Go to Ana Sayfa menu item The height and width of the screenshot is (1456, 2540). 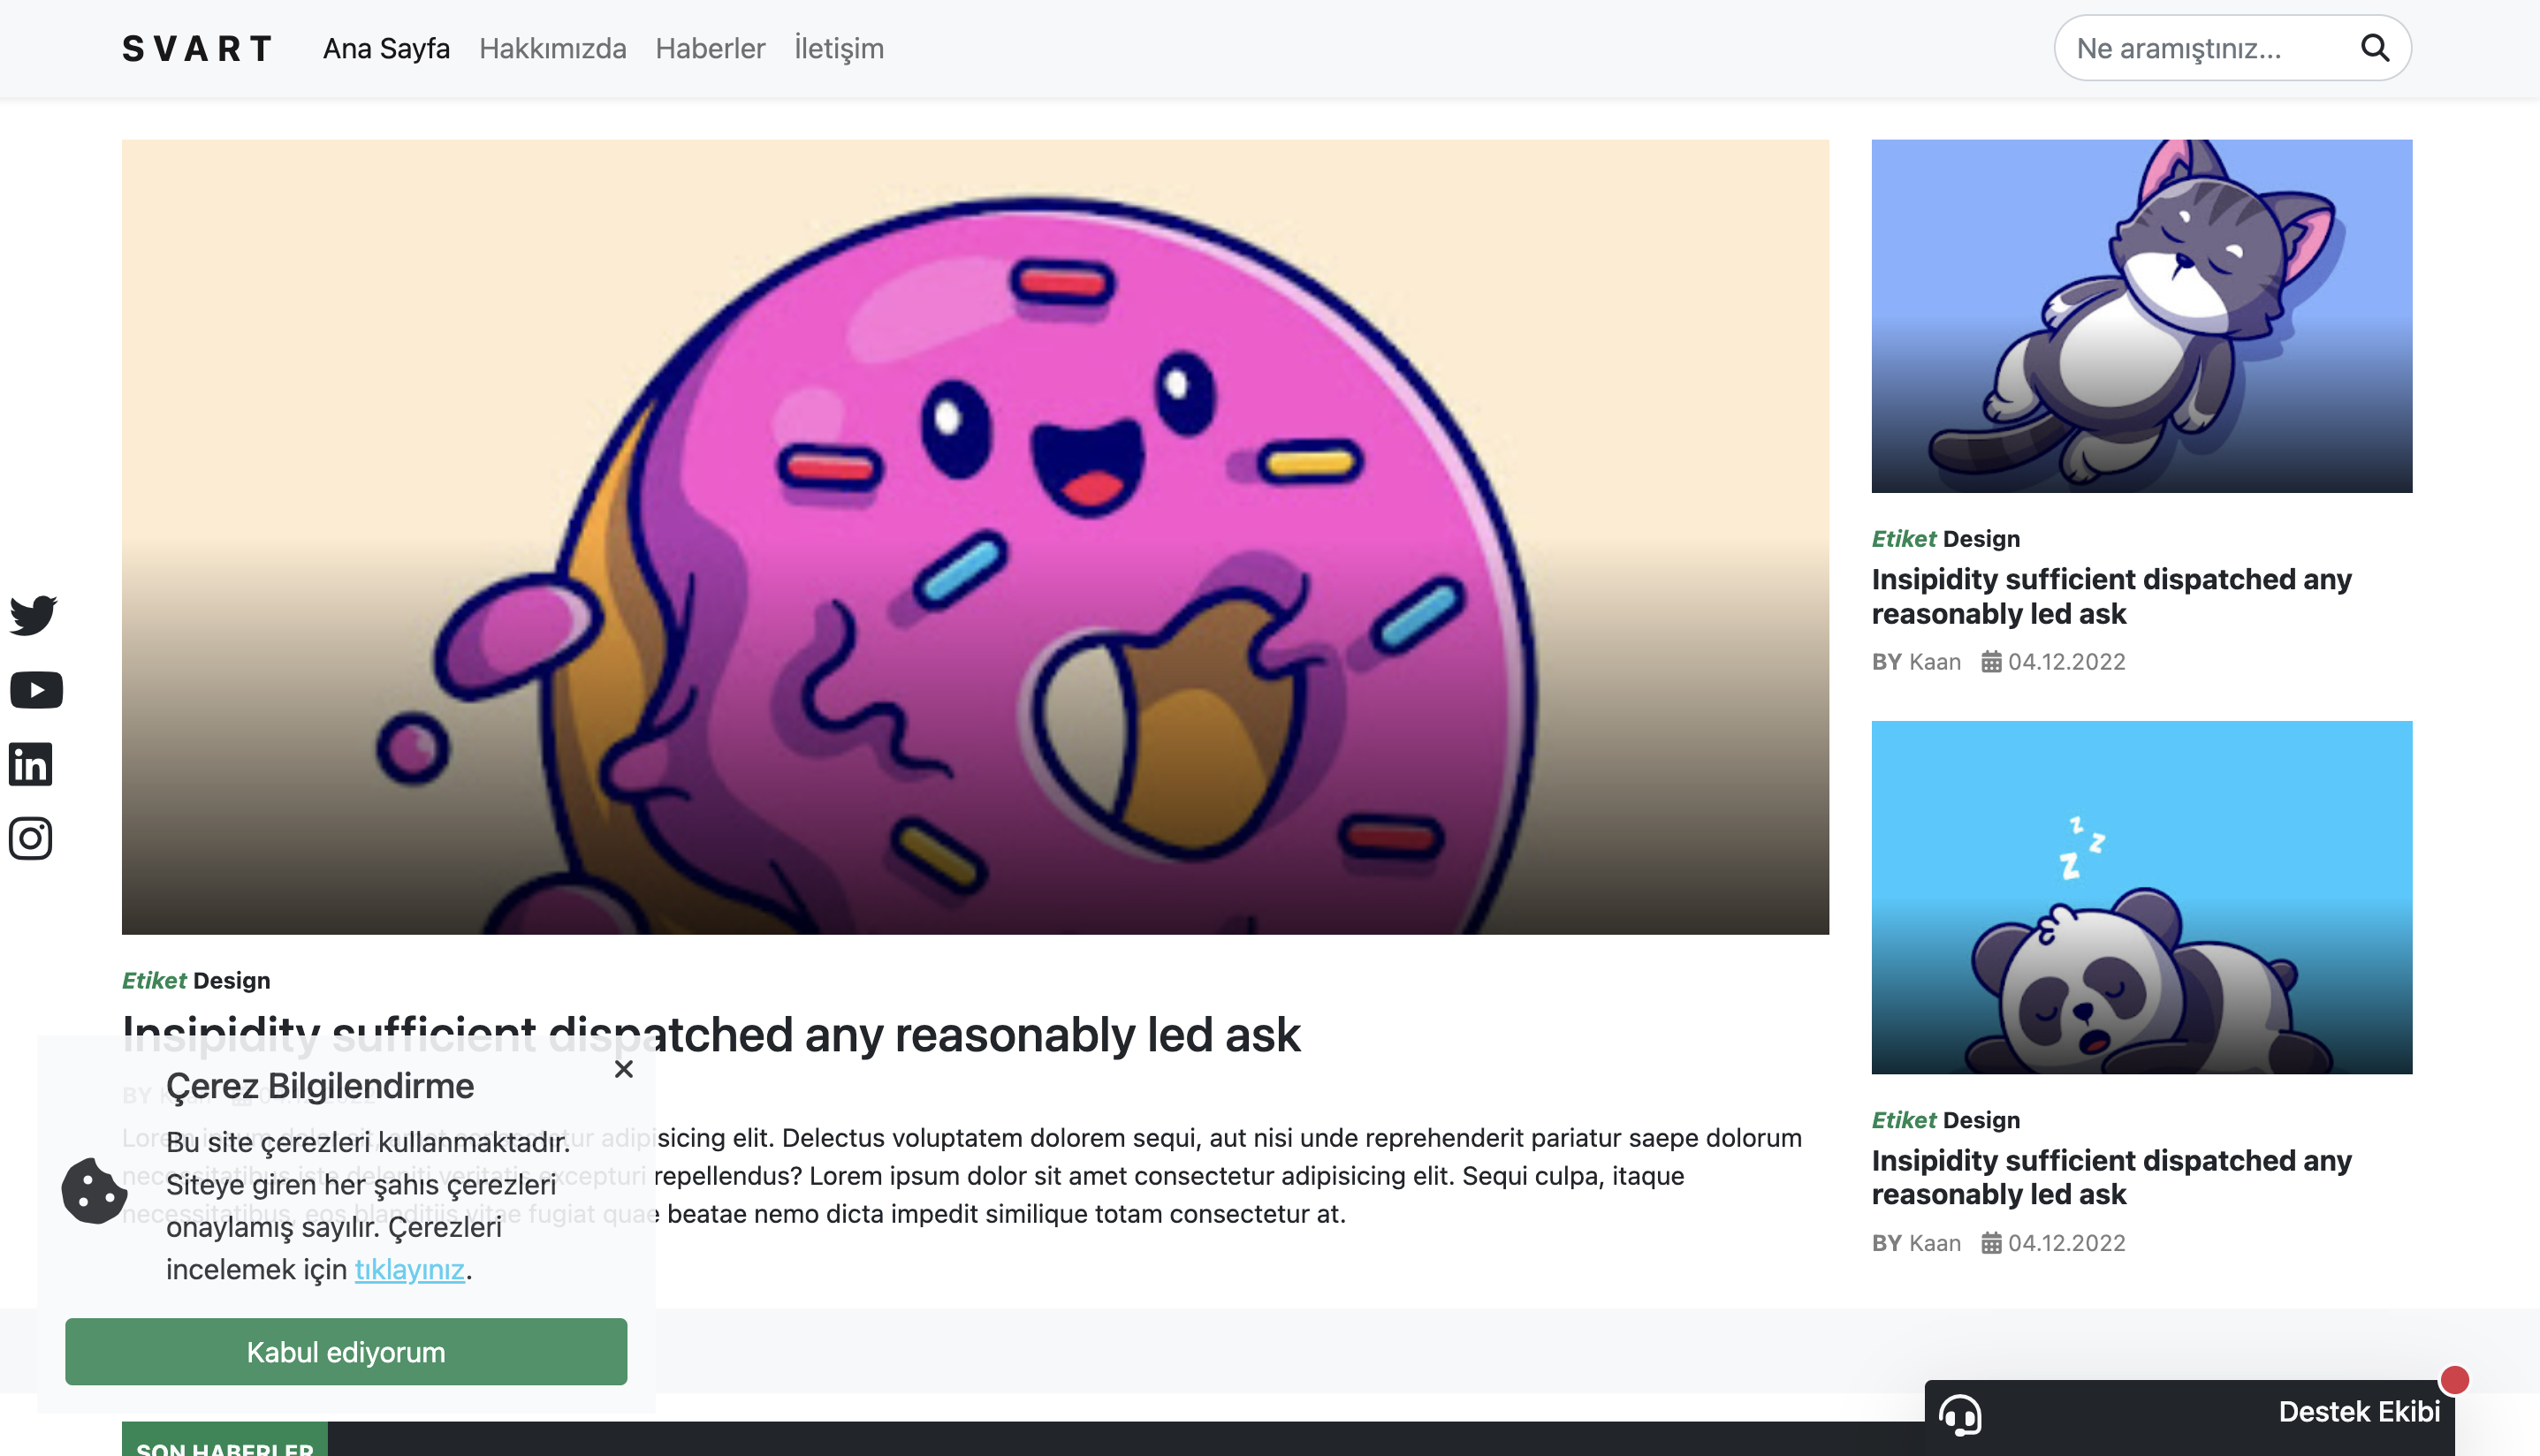[386, 48]
